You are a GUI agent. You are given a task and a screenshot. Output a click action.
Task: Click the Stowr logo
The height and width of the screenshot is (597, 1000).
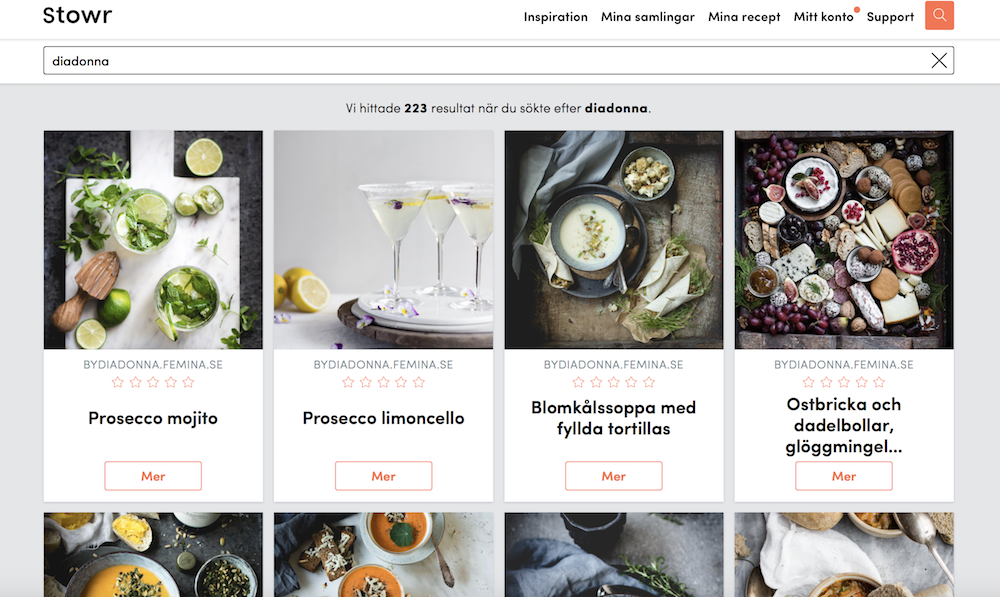tap(77, 16)
